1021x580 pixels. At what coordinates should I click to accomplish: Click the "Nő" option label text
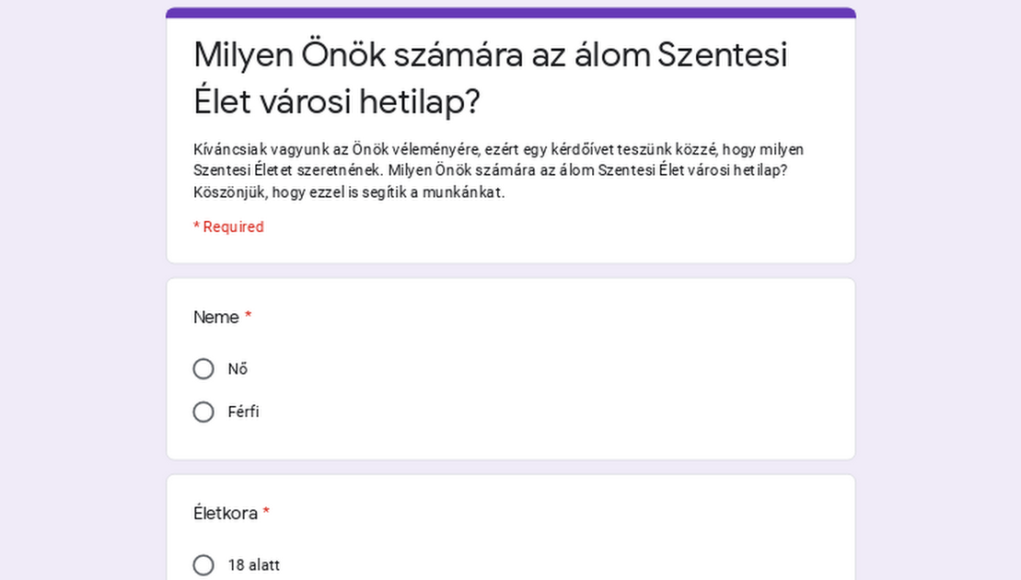[238, 369]
